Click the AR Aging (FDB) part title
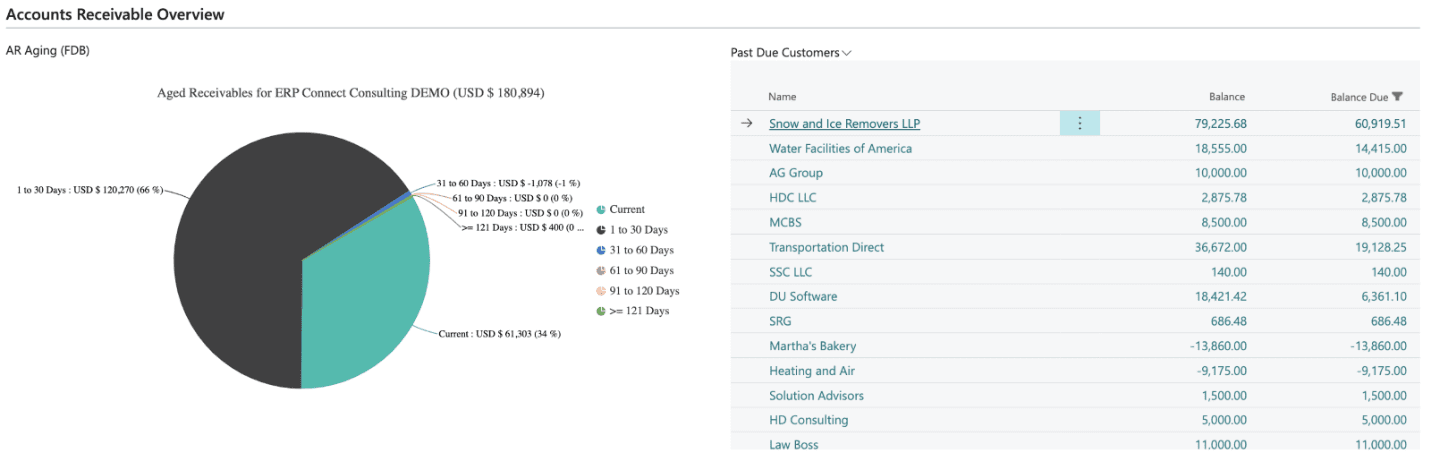 [48, 51]
